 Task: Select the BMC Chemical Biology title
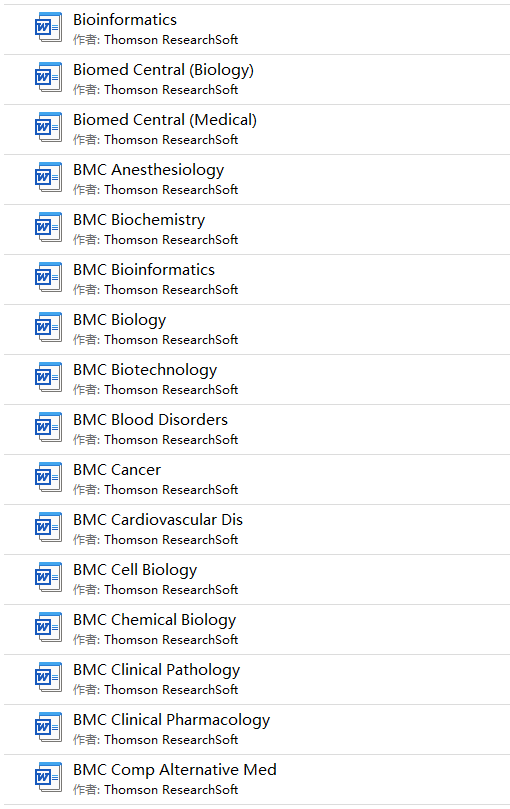coord(154,620)
